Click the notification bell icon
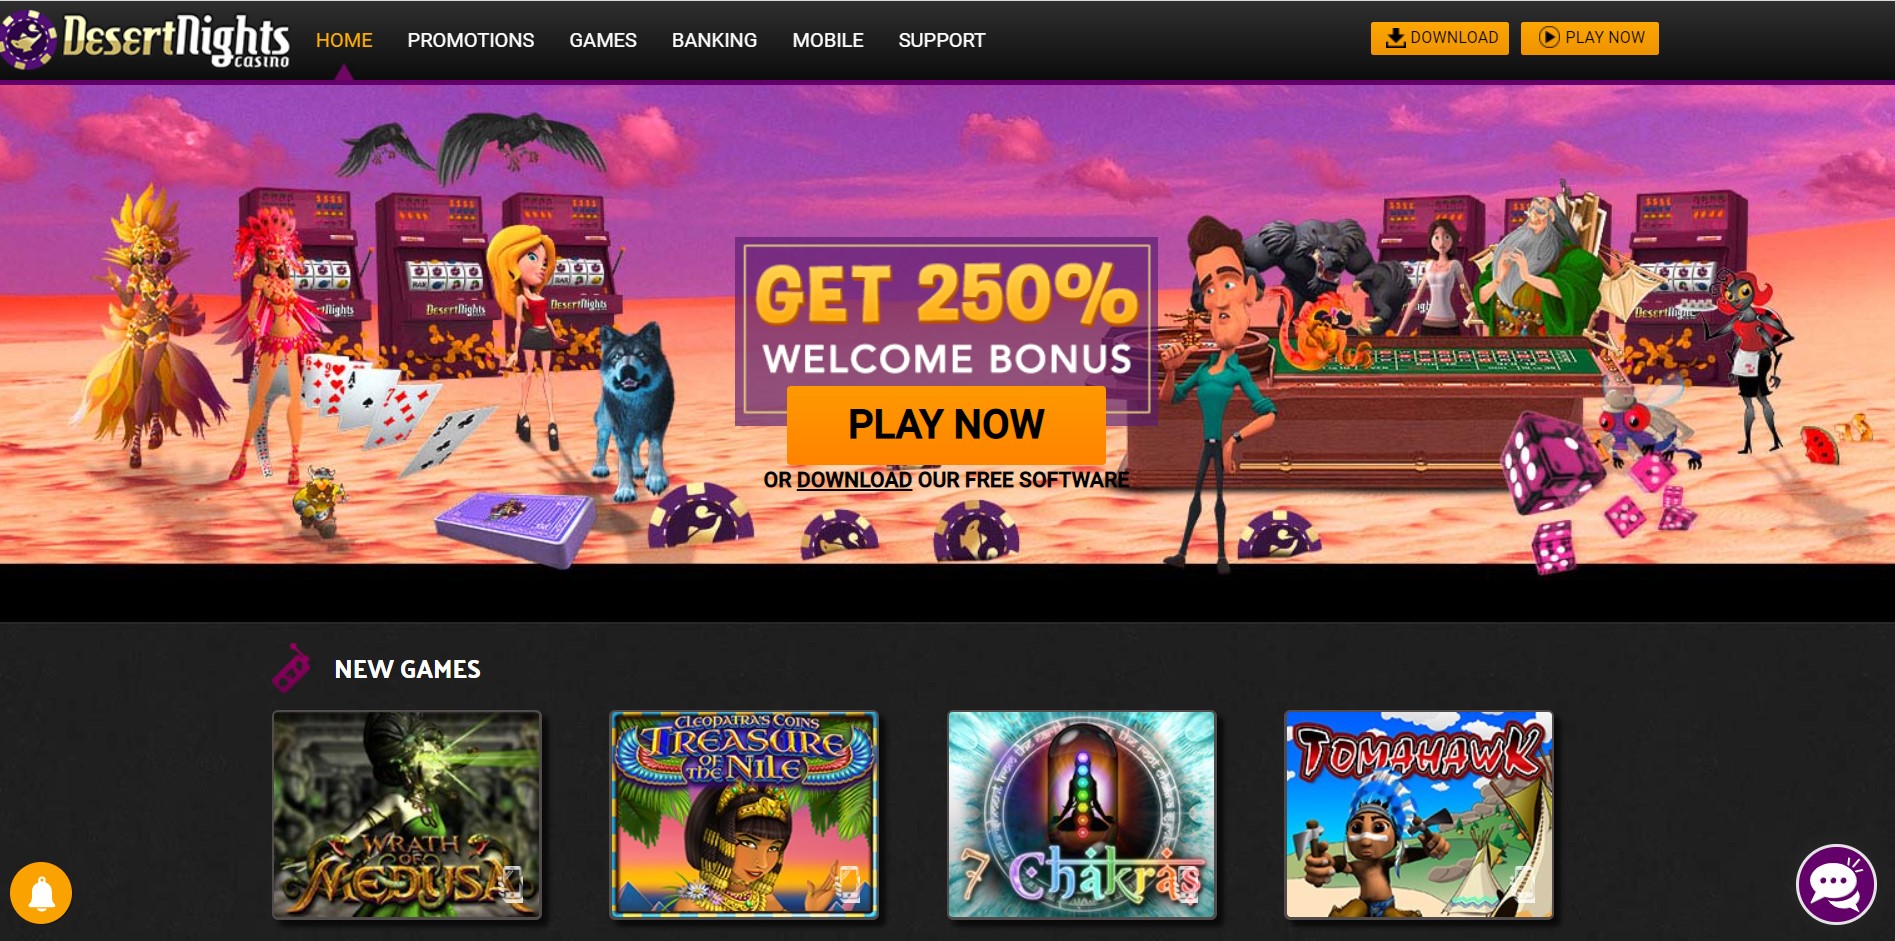This screenshot has width=1895, height=941. [41, 892]
